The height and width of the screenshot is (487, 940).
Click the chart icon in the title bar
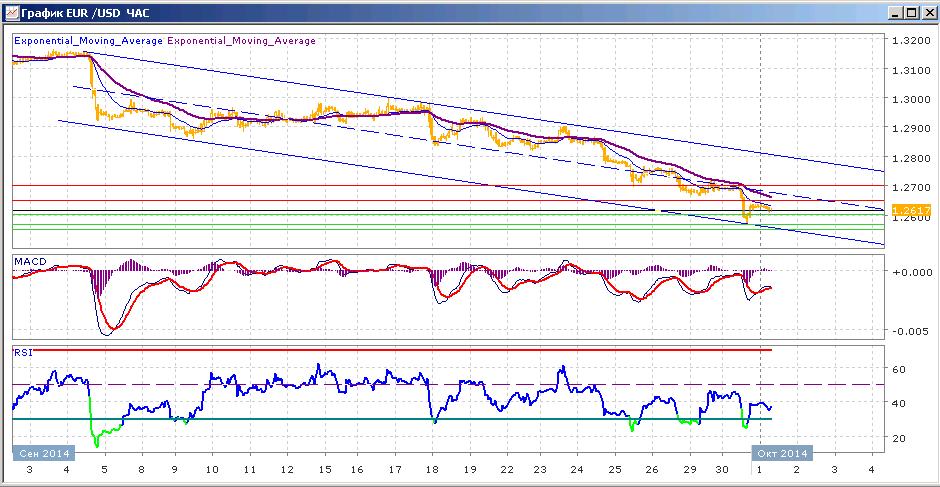[11, 12]
